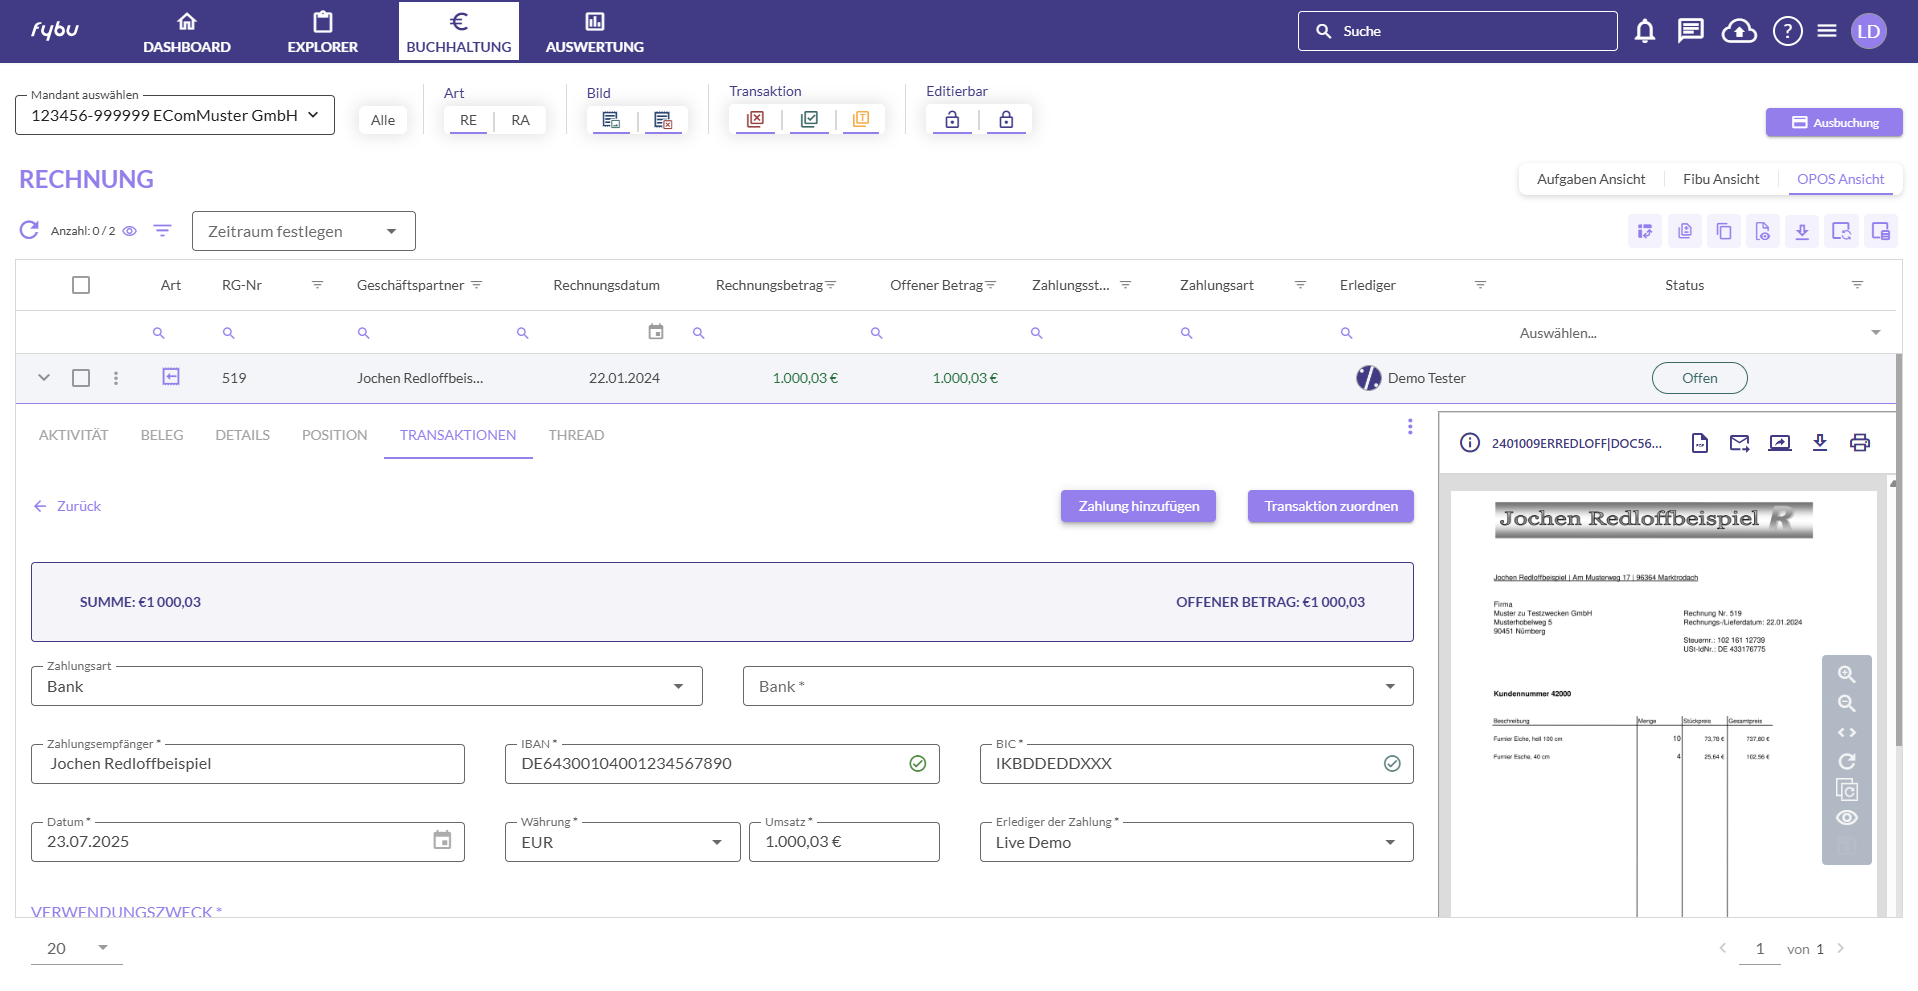The image size is (1918, 991).
Task: Open the notifications bell icon
Action: 1644,31
